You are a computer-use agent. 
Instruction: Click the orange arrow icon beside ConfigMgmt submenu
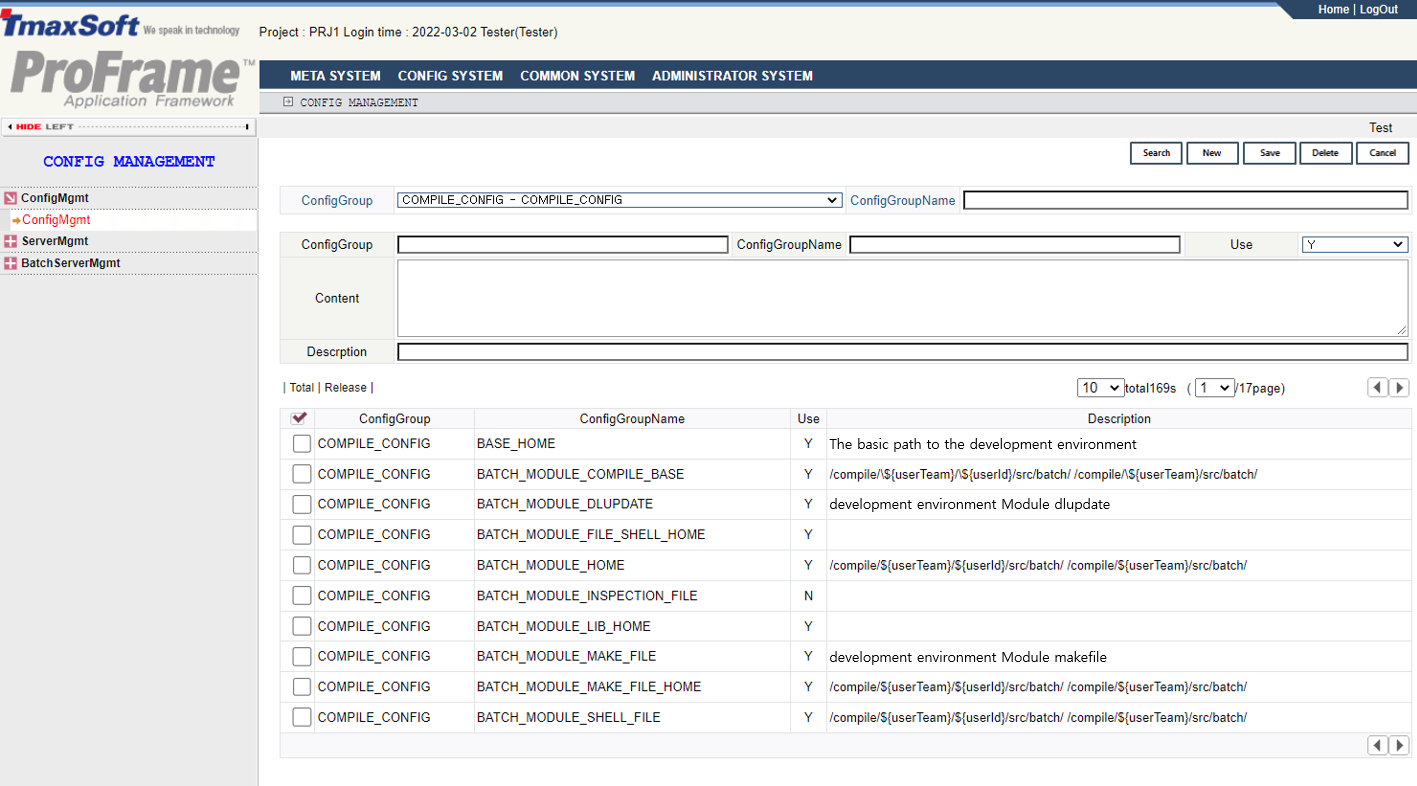point(18,219)
